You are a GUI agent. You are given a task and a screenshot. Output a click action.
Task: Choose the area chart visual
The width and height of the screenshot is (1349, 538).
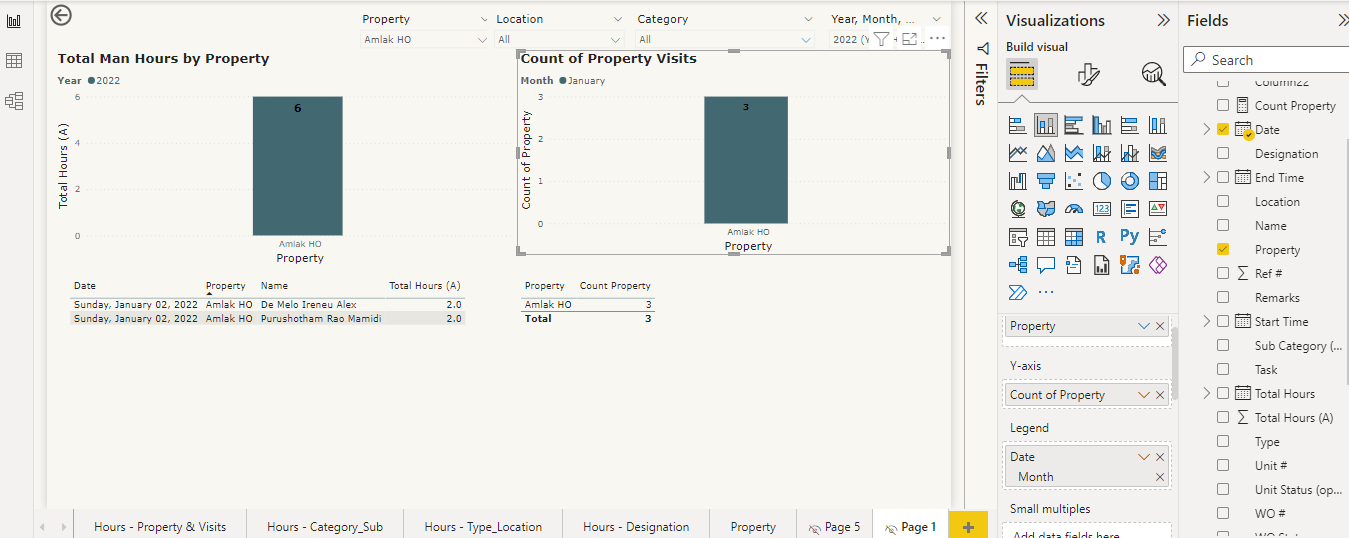[x=1046, y=153]
